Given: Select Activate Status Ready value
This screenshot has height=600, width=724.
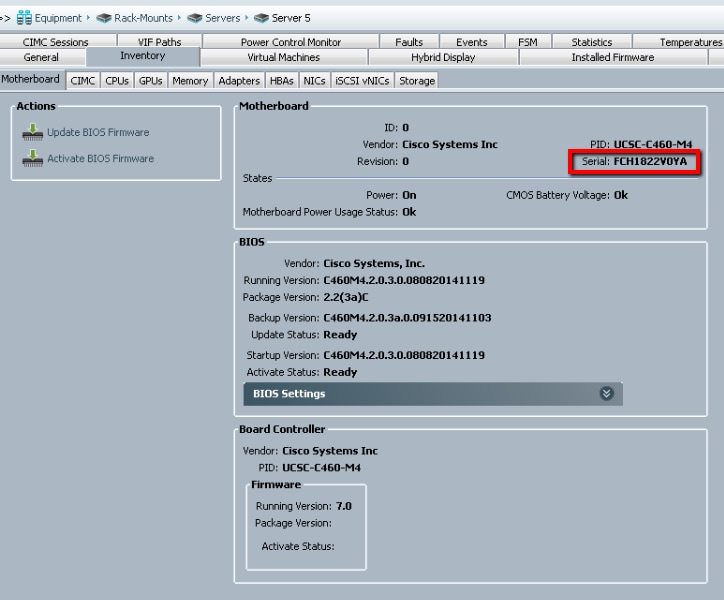Looking at the screenshot, I should [340, 372].
